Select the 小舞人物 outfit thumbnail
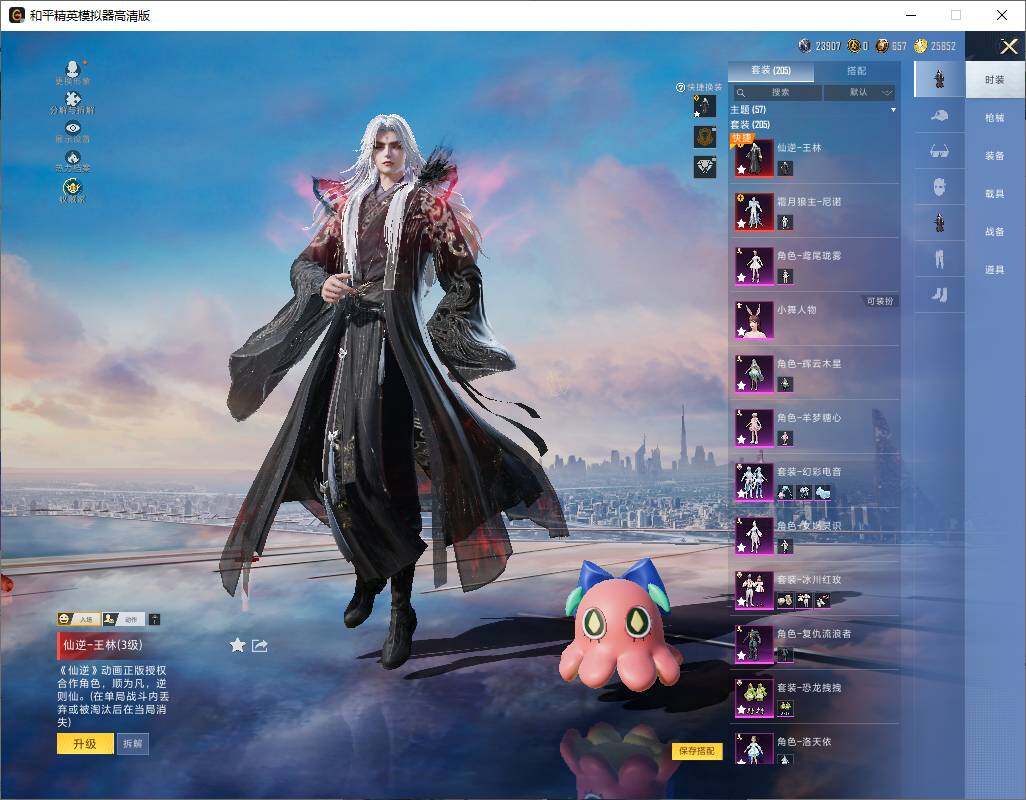This screenshot has width=1026, height=800. tap(754, 319)
